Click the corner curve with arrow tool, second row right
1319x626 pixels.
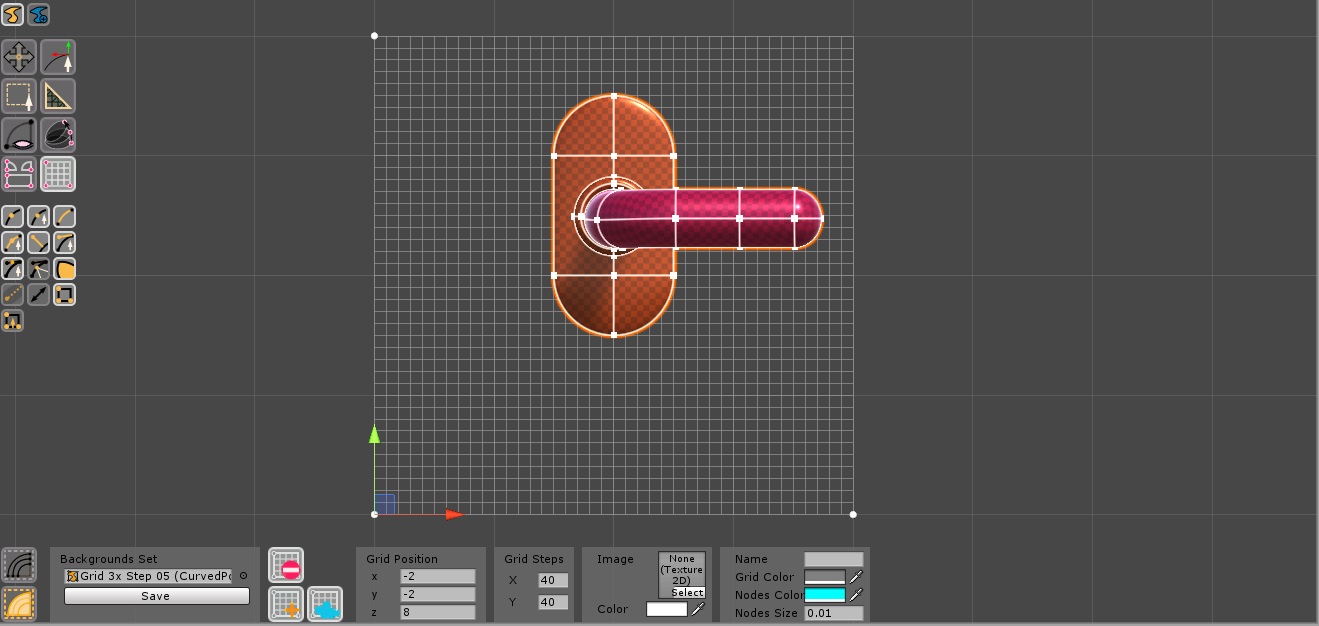(x=64, y=243)
